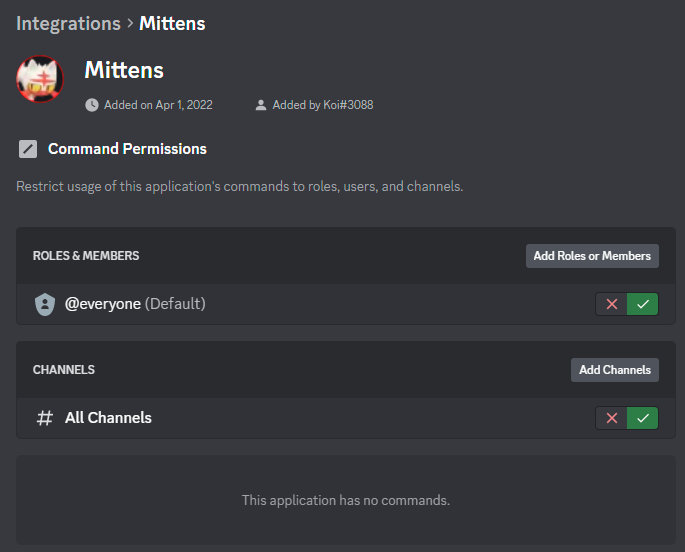The image size is (685, 552).
Task: Select the Mittens breadcrumb item
Action: click(172, 23)
